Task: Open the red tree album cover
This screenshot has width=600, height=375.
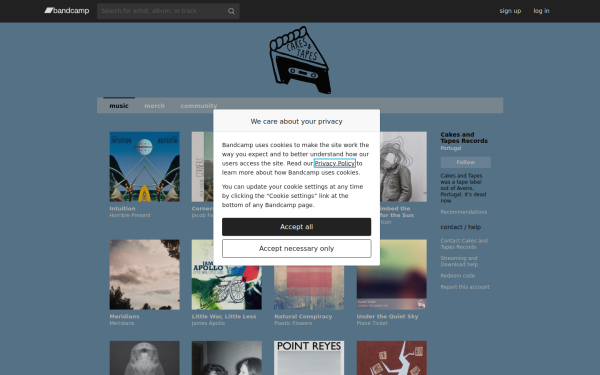Action: pos(392,358)
